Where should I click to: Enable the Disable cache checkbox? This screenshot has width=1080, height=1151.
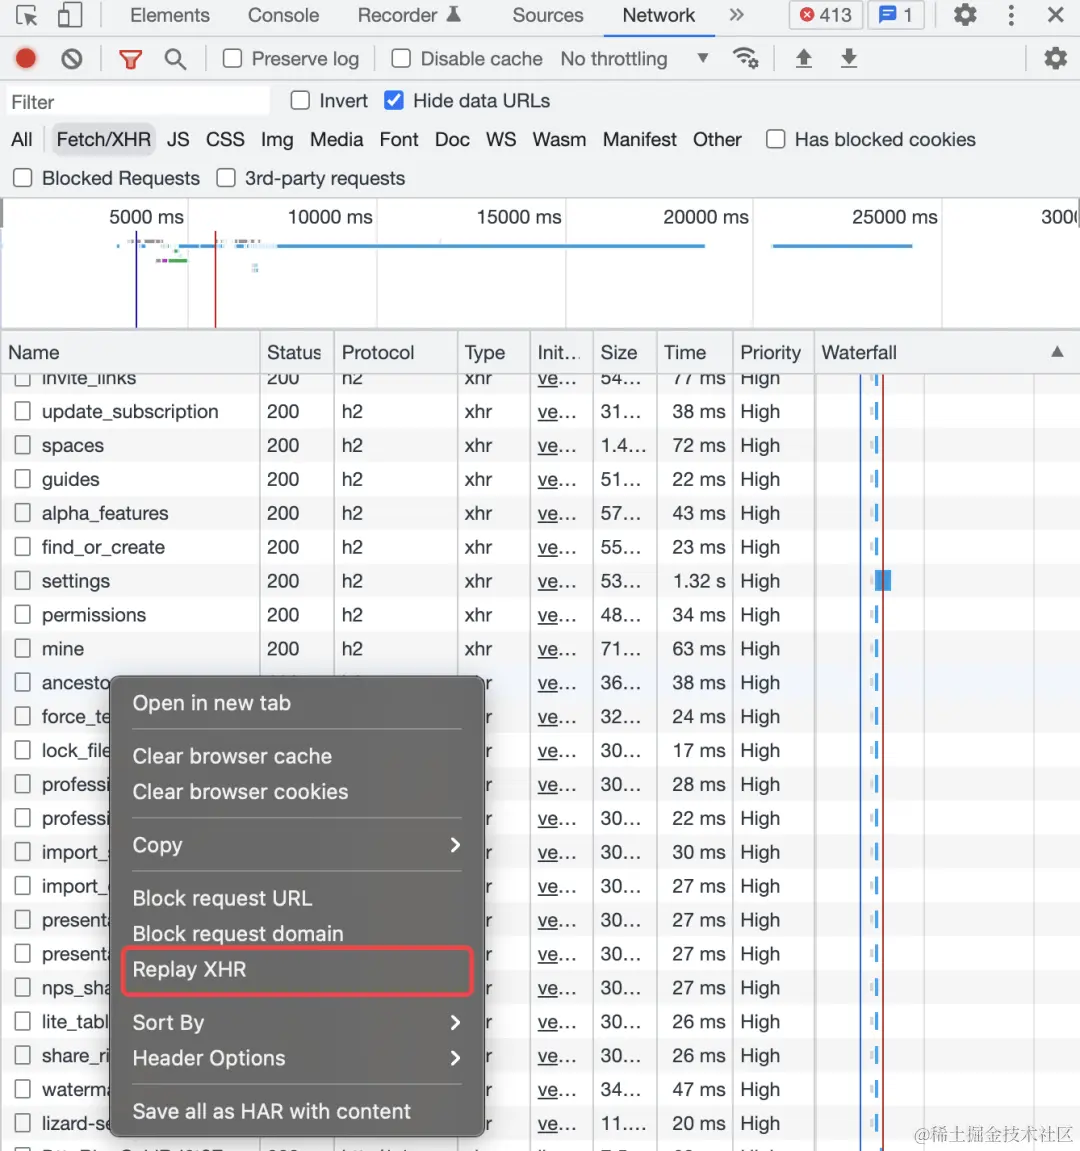pos(401,58)
